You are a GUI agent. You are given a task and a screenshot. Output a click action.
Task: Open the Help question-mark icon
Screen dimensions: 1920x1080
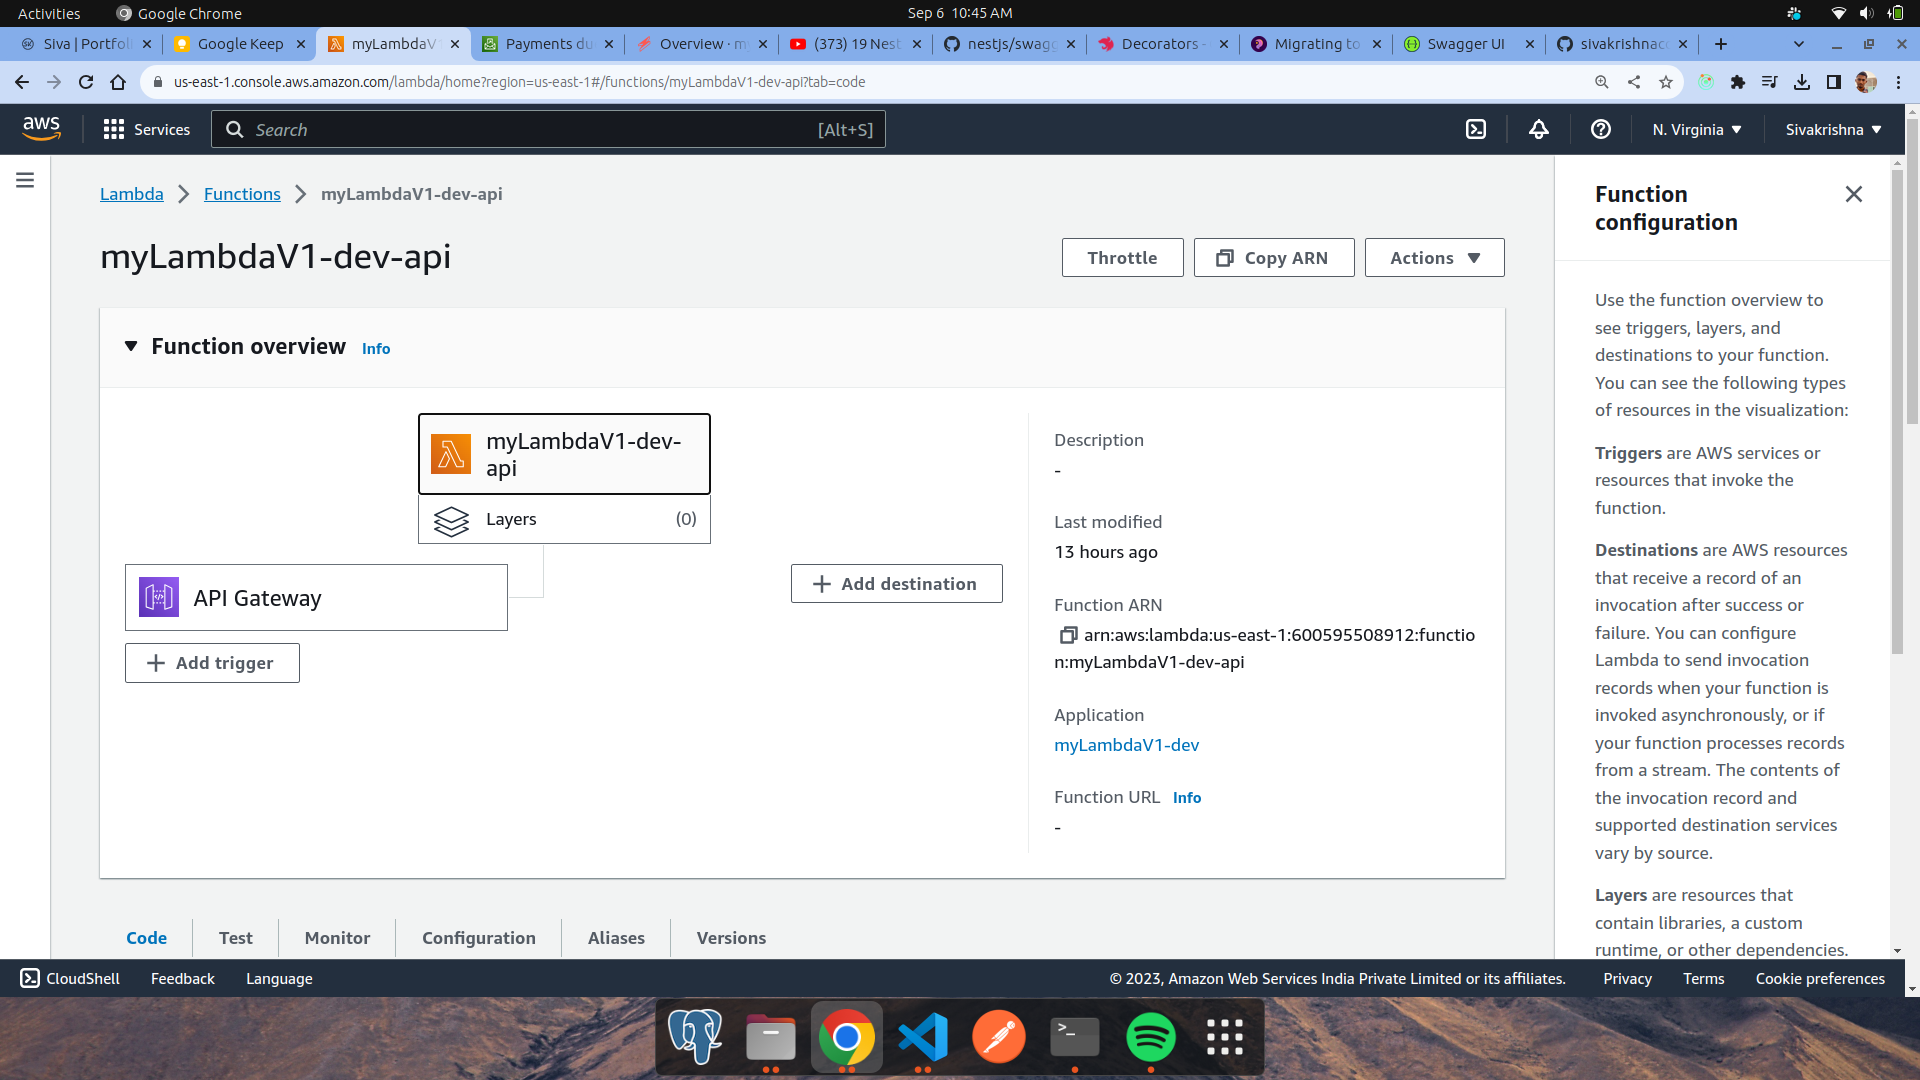tap(1600, 129)
